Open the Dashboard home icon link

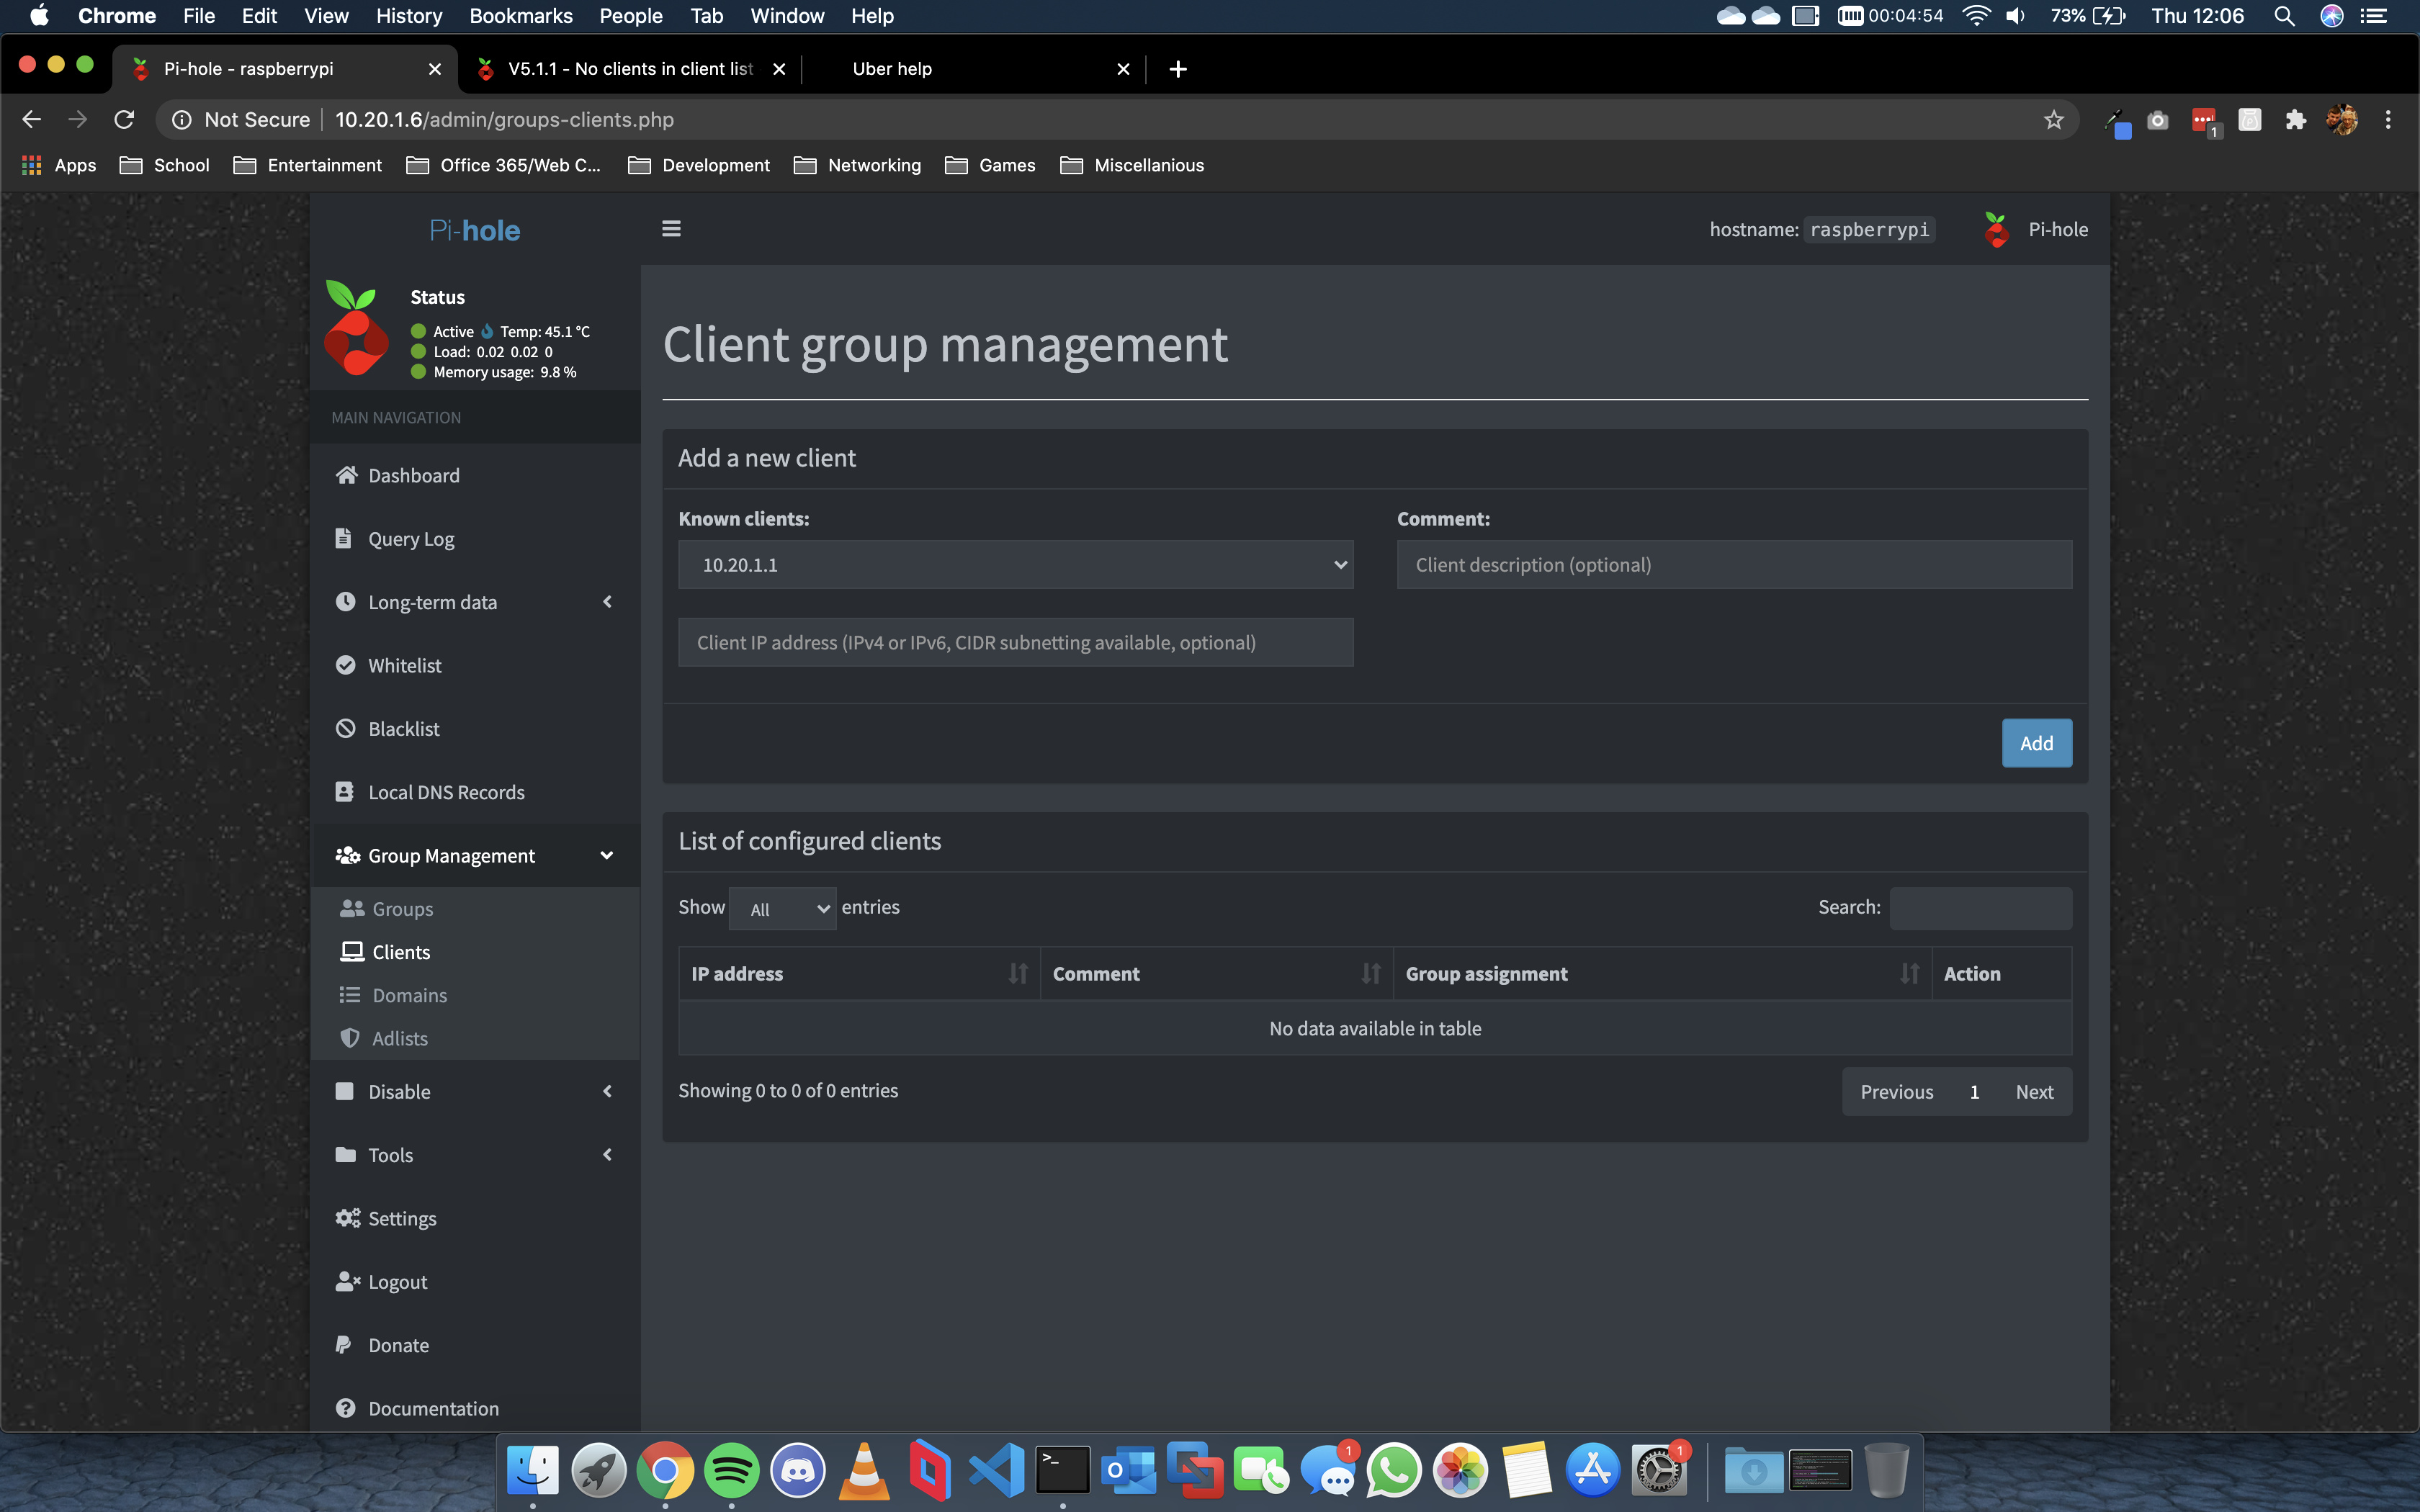pos(346,475)
